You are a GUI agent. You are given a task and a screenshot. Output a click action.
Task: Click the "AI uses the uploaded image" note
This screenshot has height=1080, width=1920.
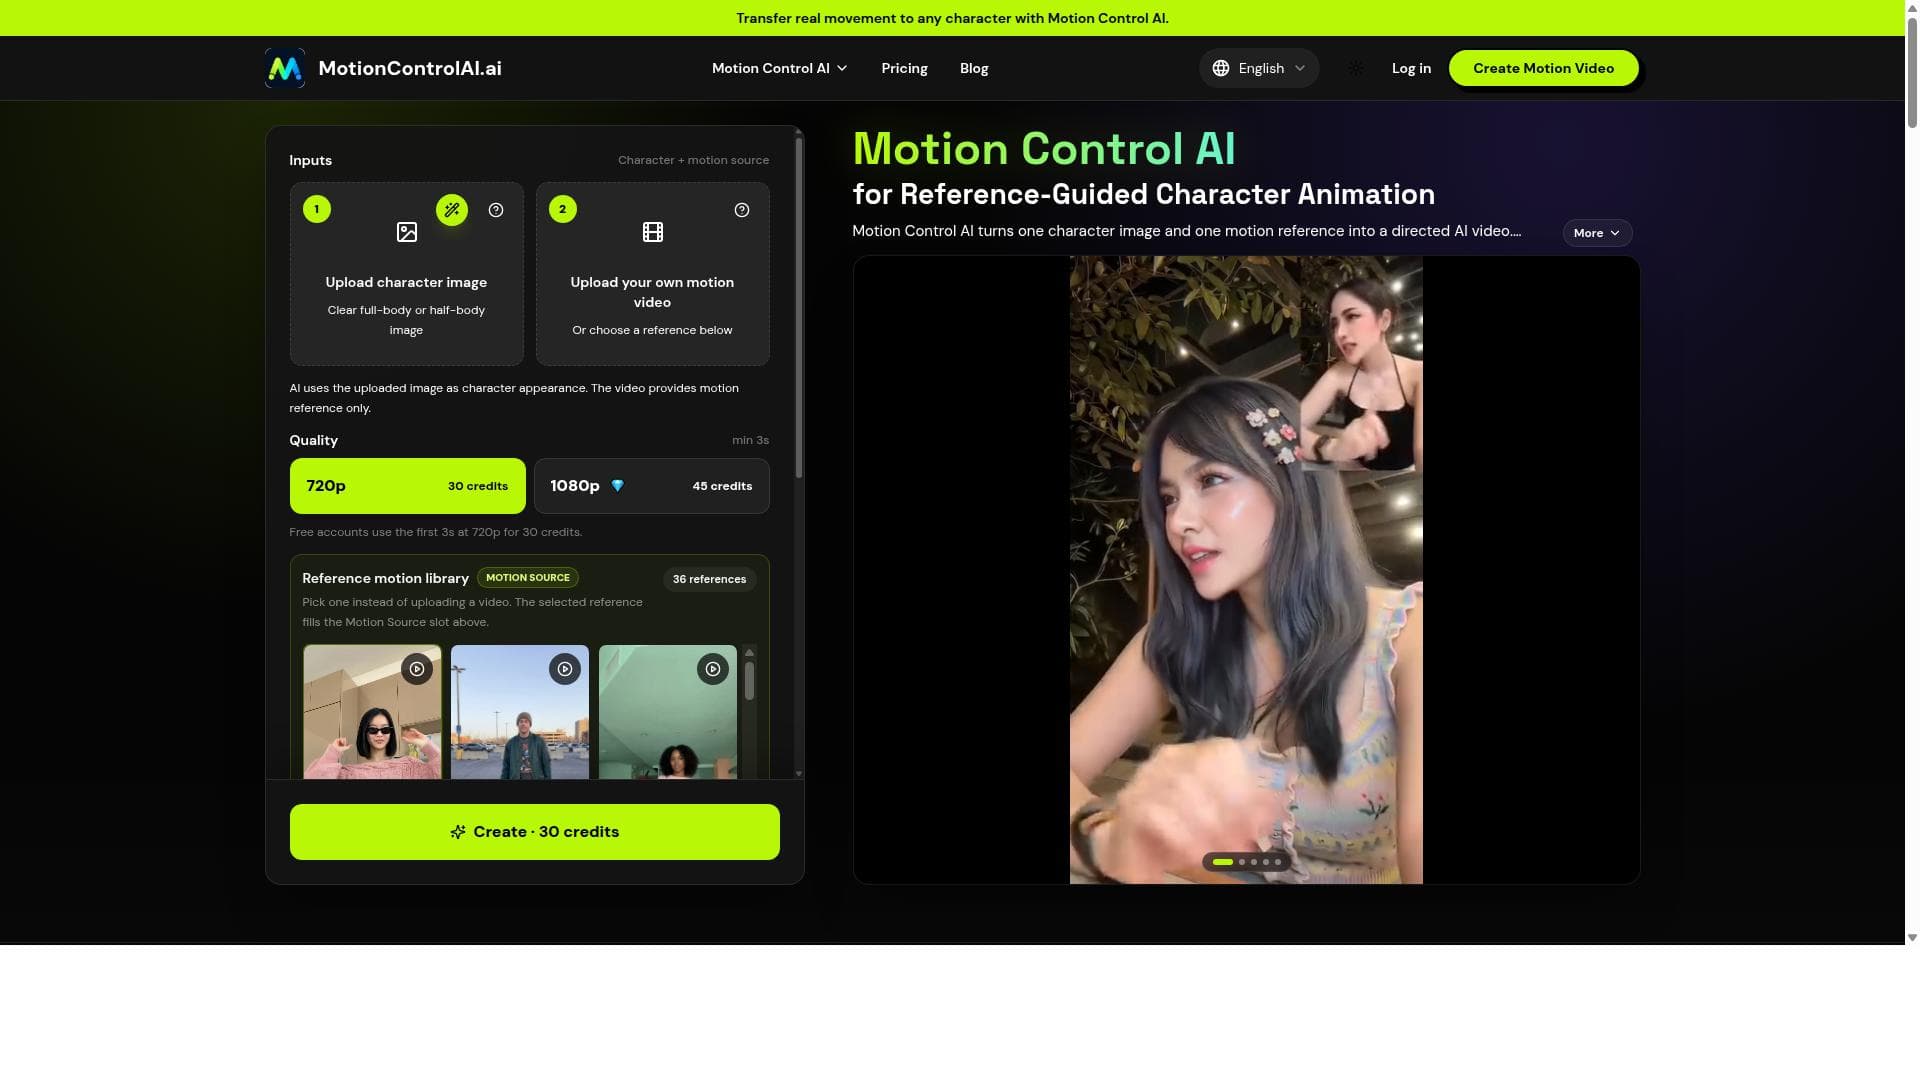514,398
